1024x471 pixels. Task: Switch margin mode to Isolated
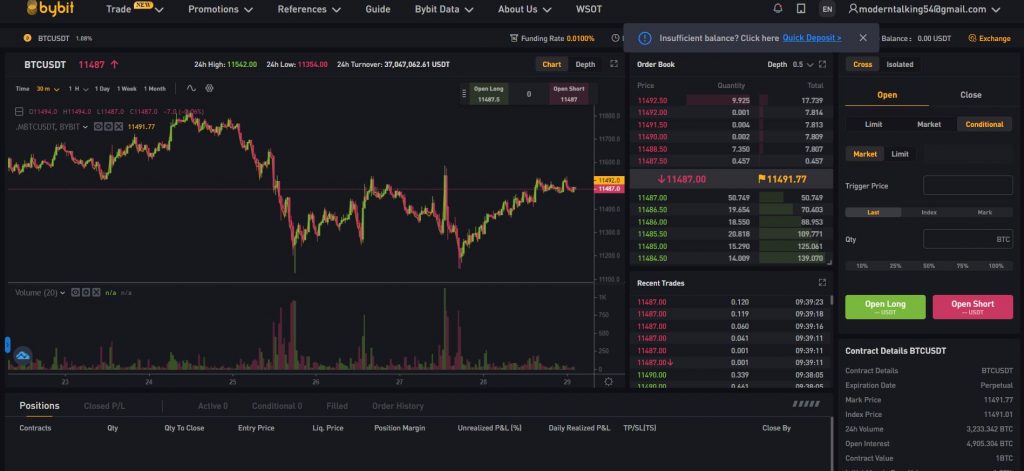click(899, 64)
